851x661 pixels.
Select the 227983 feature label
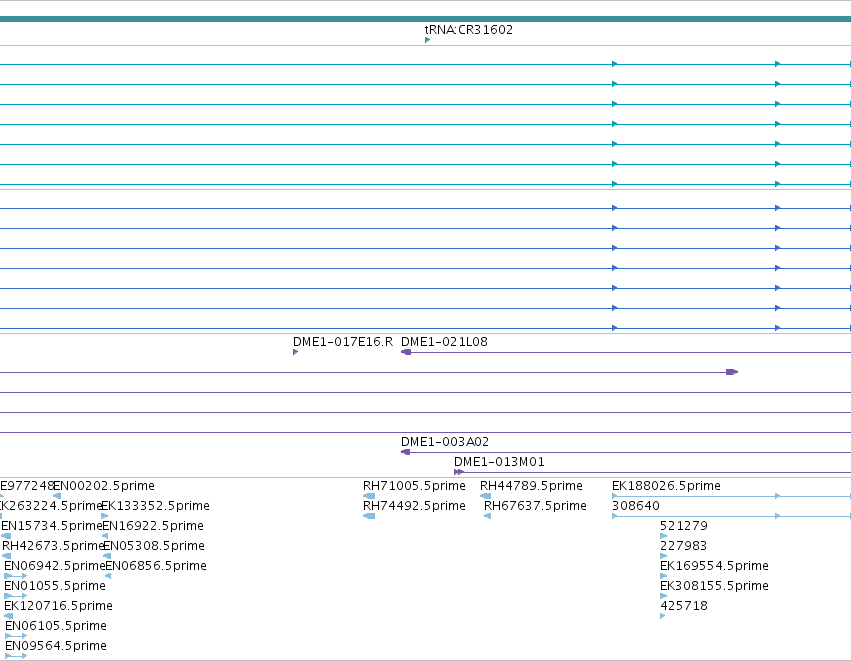point(683,545)
